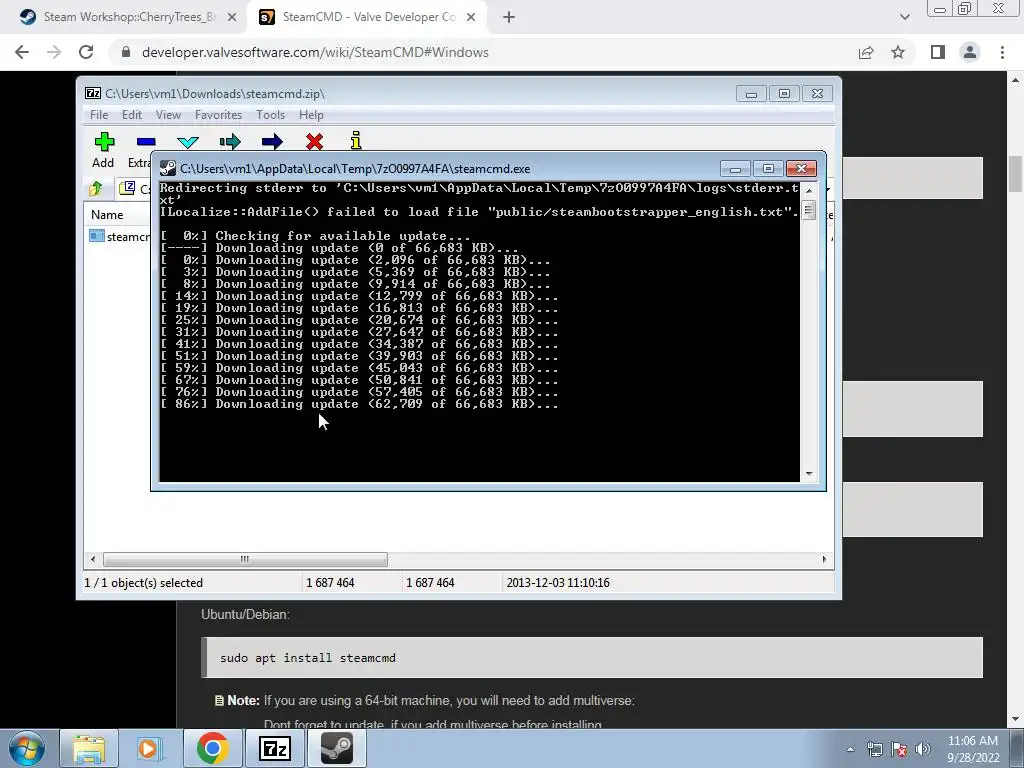Click the 7-Zip Extract minus icon
Image resolution: width=1024 pixels, height=768 pixels.
click(x=146, y=142)
